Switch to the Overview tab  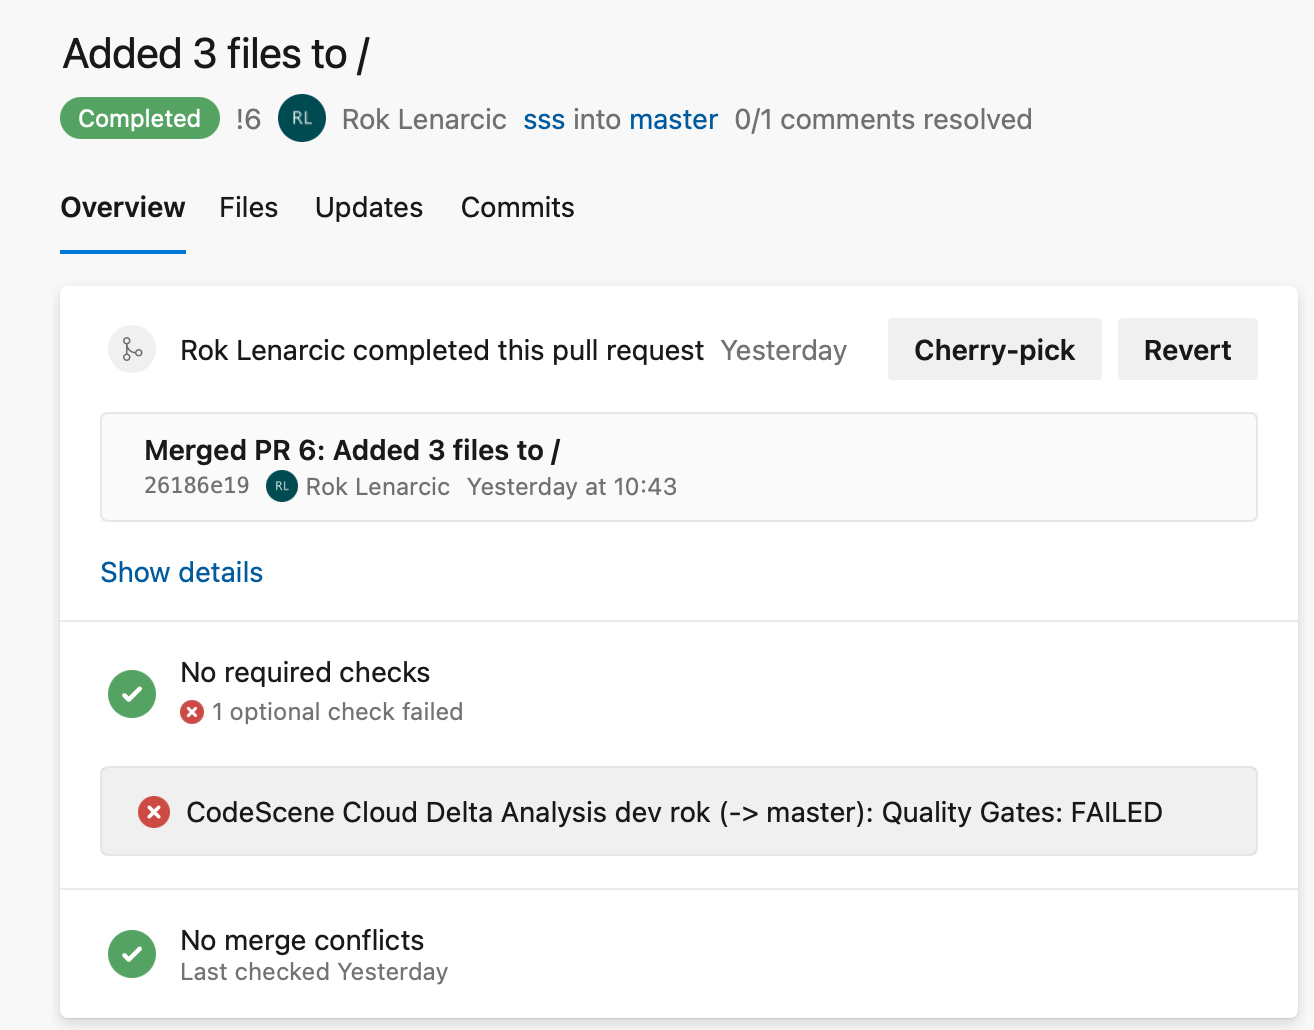pos(123,208)
